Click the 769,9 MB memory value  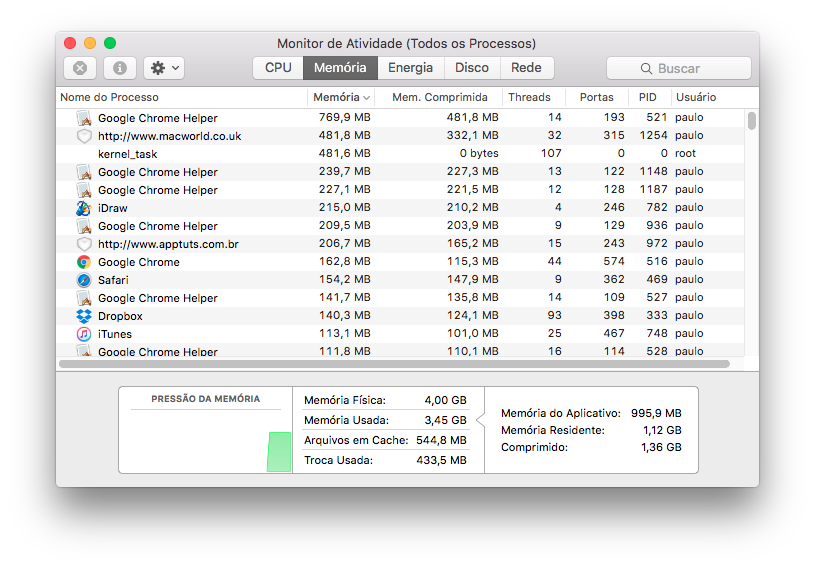click(345, 117)
